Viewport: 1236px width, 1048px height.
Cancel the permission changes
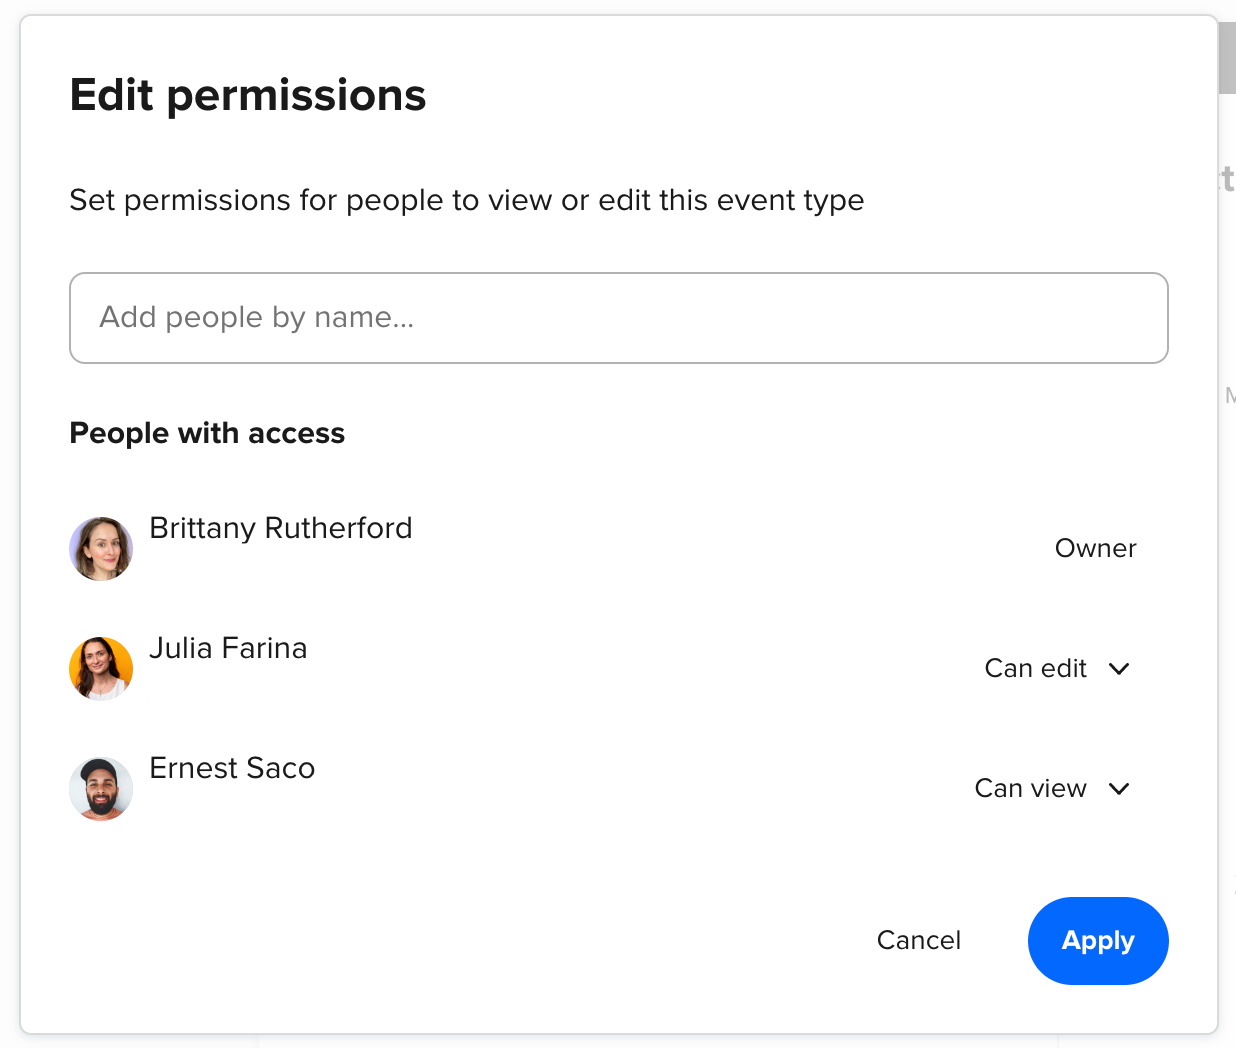pyautogui.click(x=918, y=941)
